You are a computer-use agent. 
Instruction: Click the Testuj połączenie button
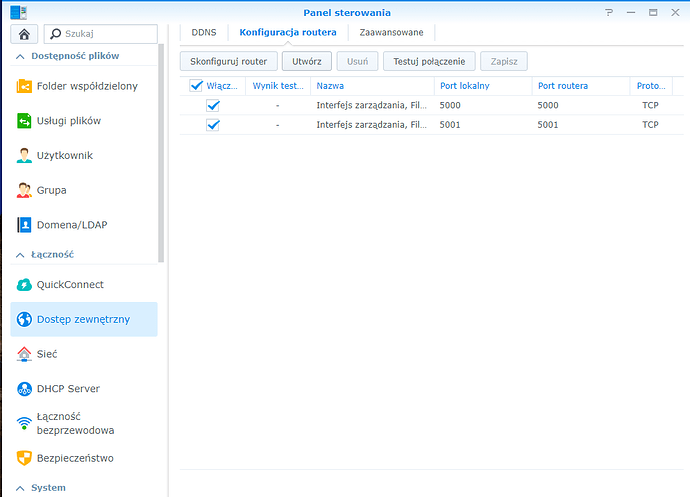(x=429, y=61)
